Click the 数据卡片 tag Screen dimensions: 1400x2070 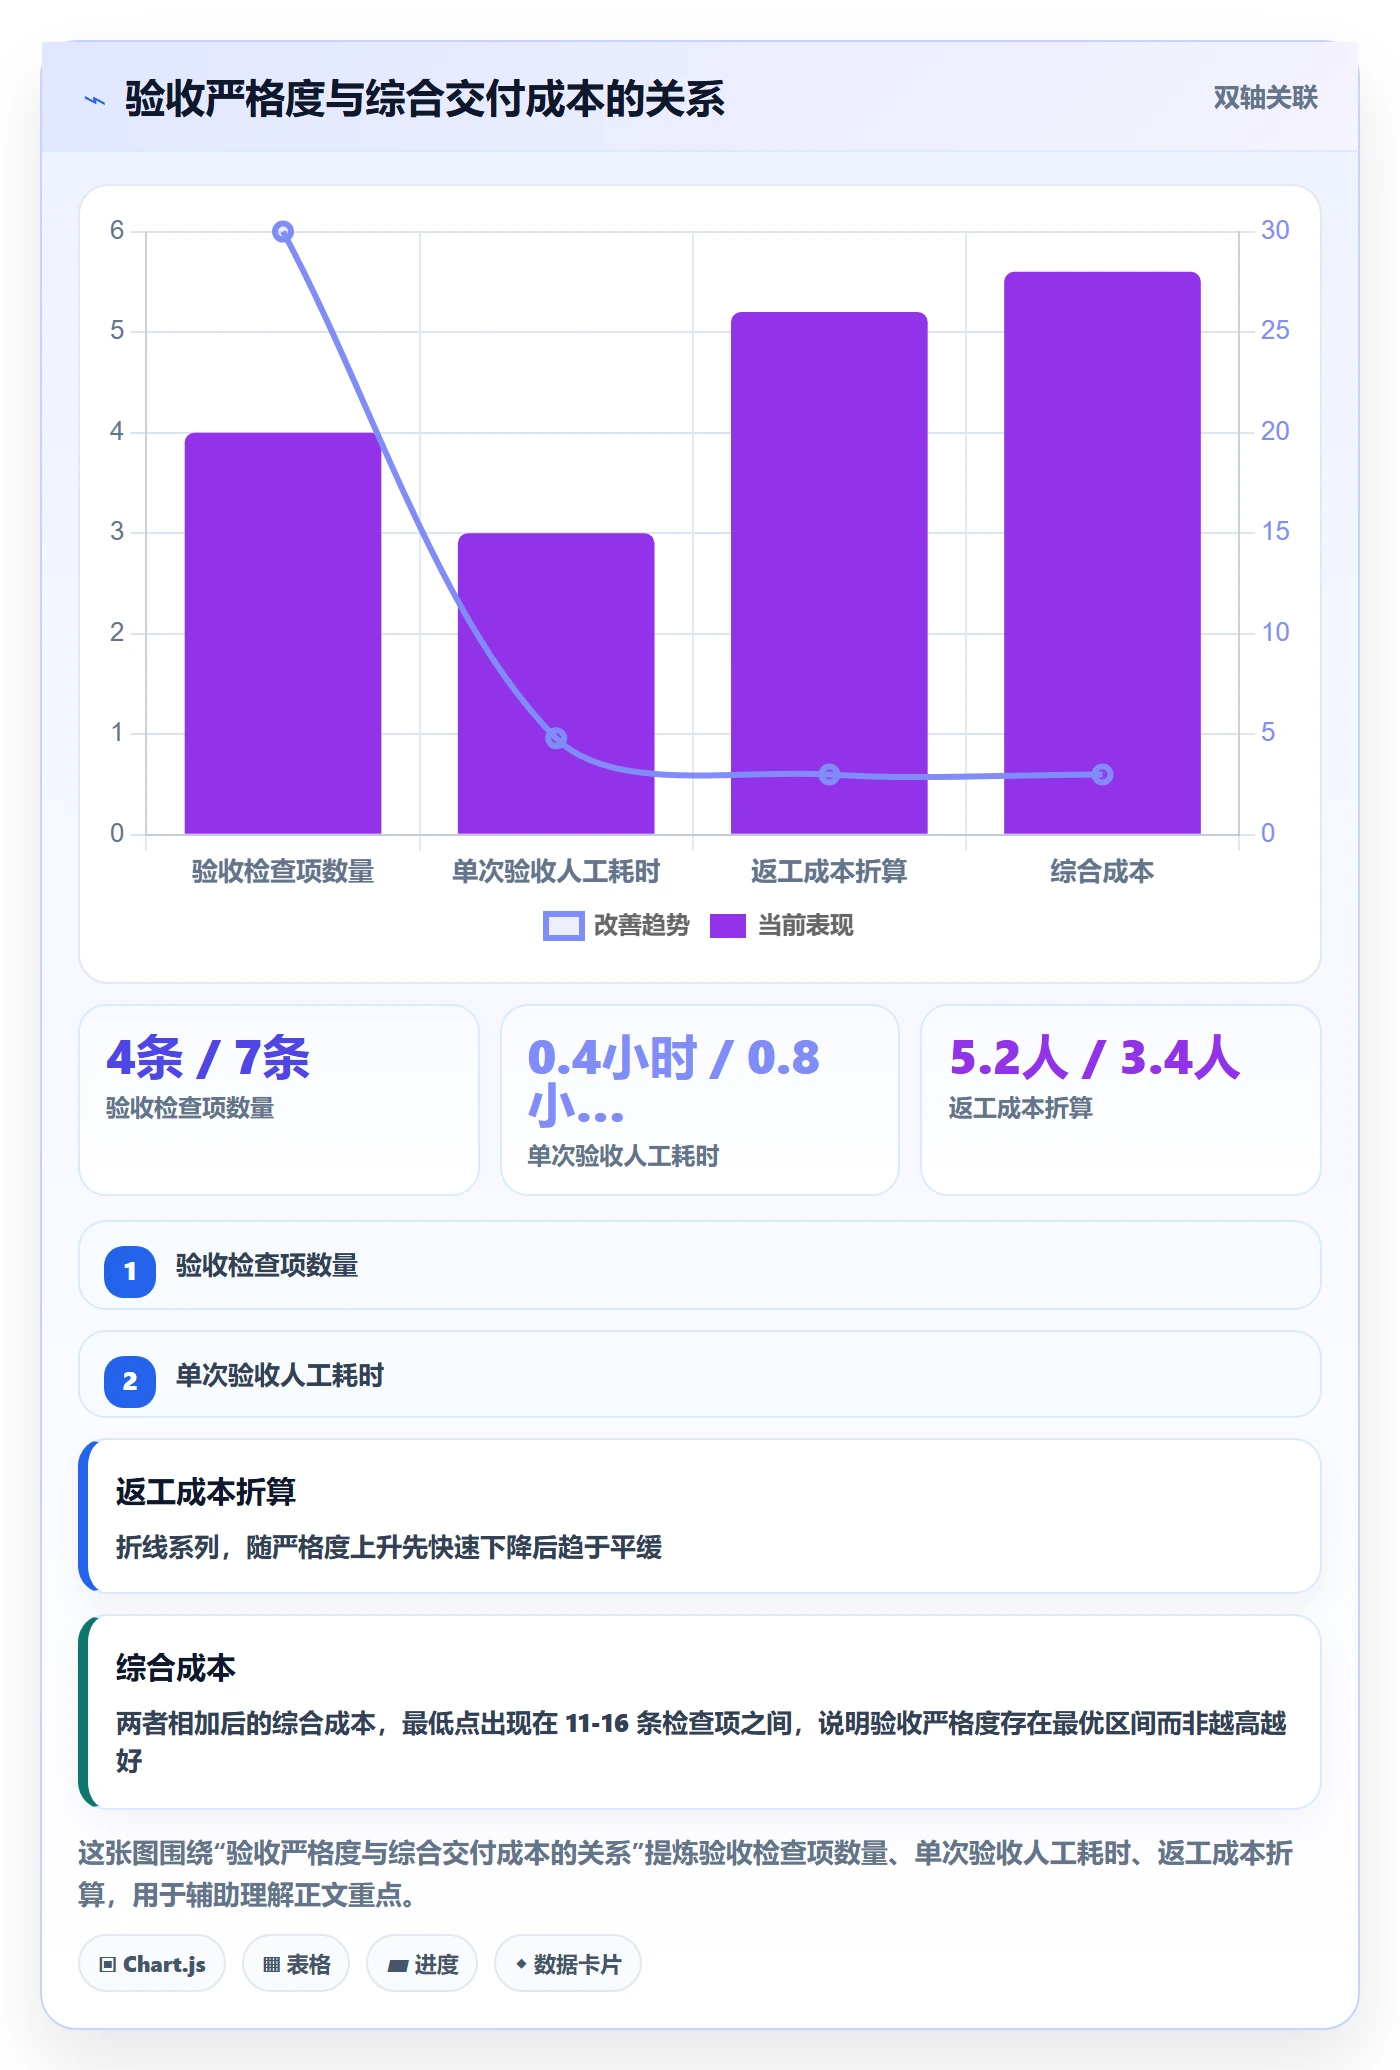(x=568, y=1964)
